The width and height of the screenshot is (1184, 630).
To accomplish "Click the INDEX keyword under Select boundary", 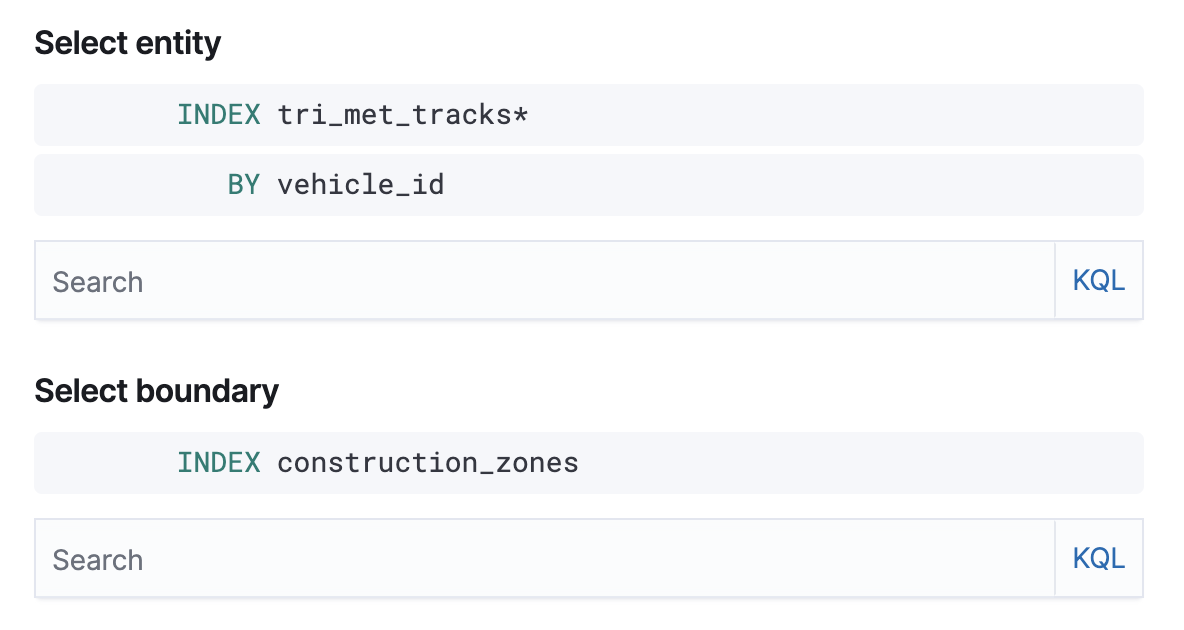I will (218, 462).
